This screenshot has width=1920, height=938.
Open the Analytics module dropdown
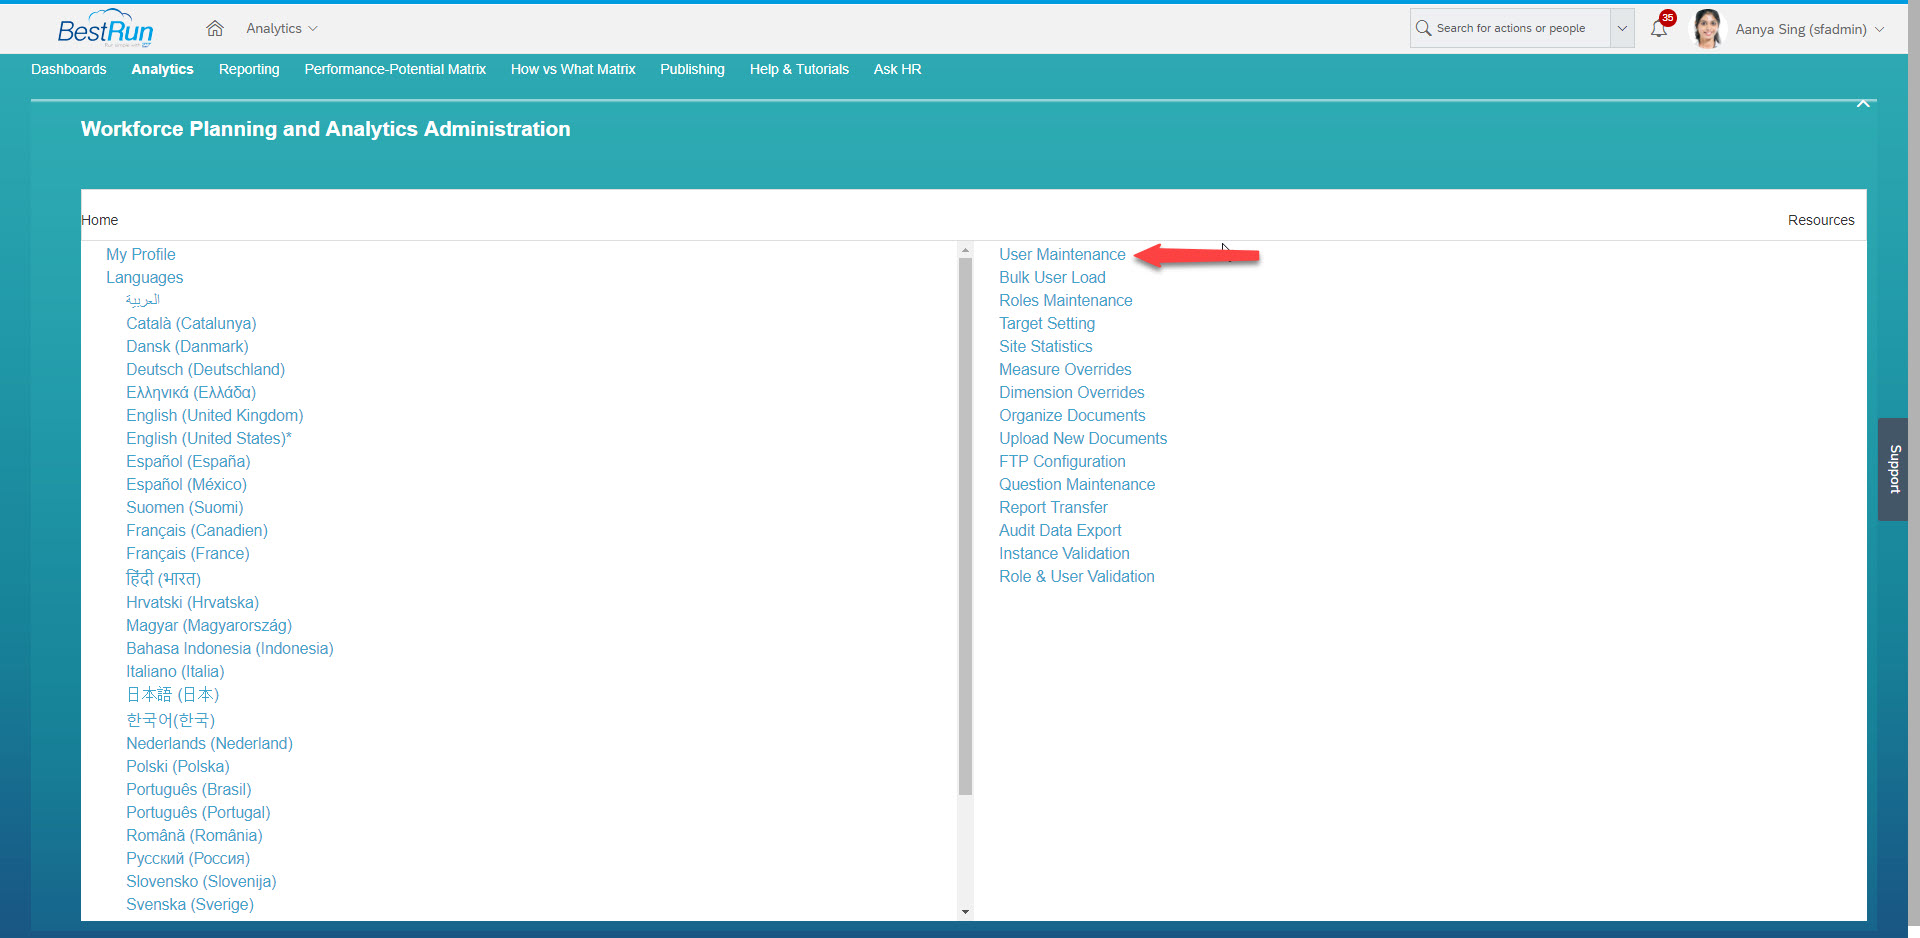click(281, 28)
